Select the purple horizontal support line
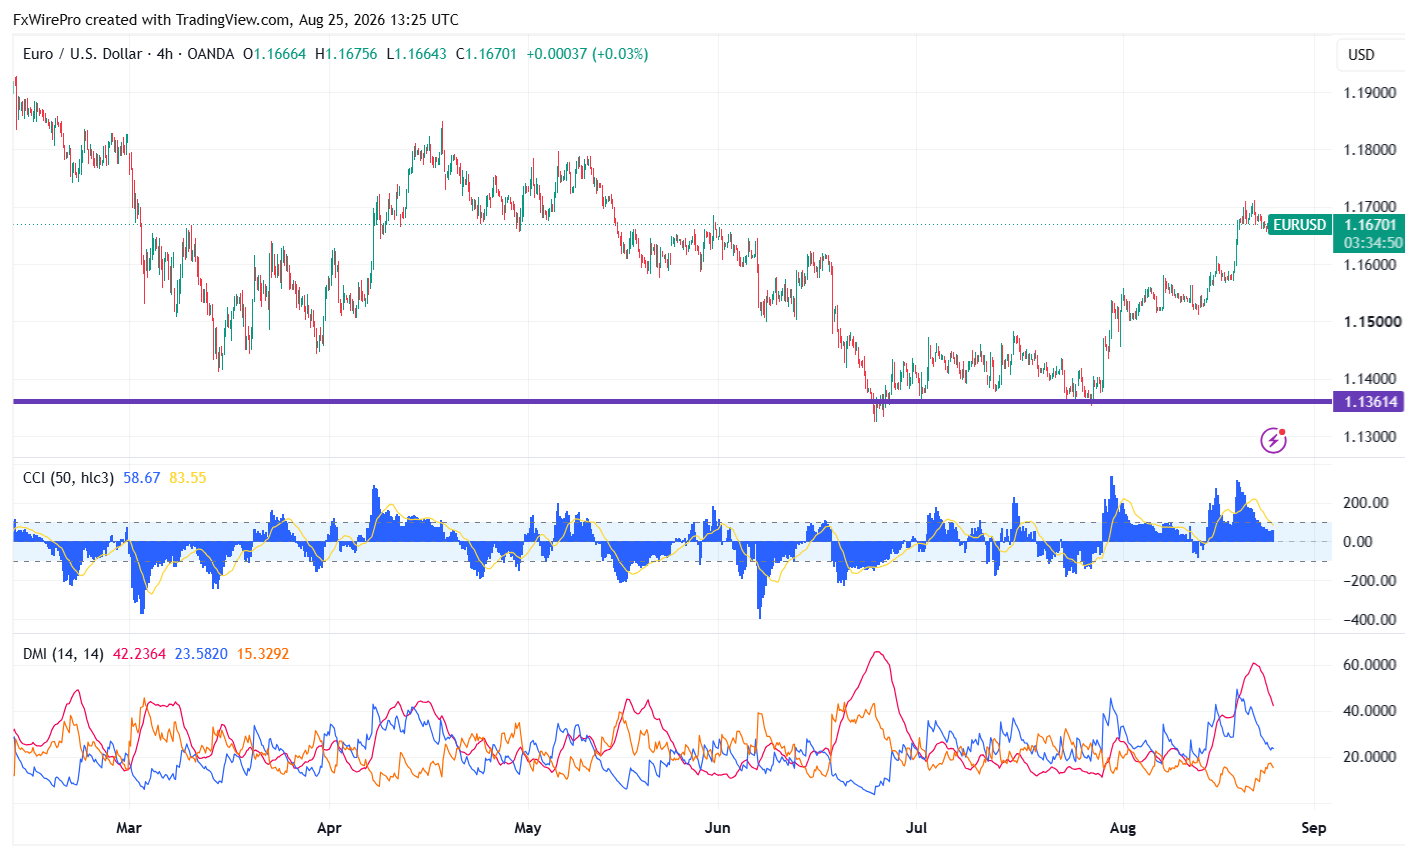This screenshot has height=847, width=1405. click(x=673, y=402)
